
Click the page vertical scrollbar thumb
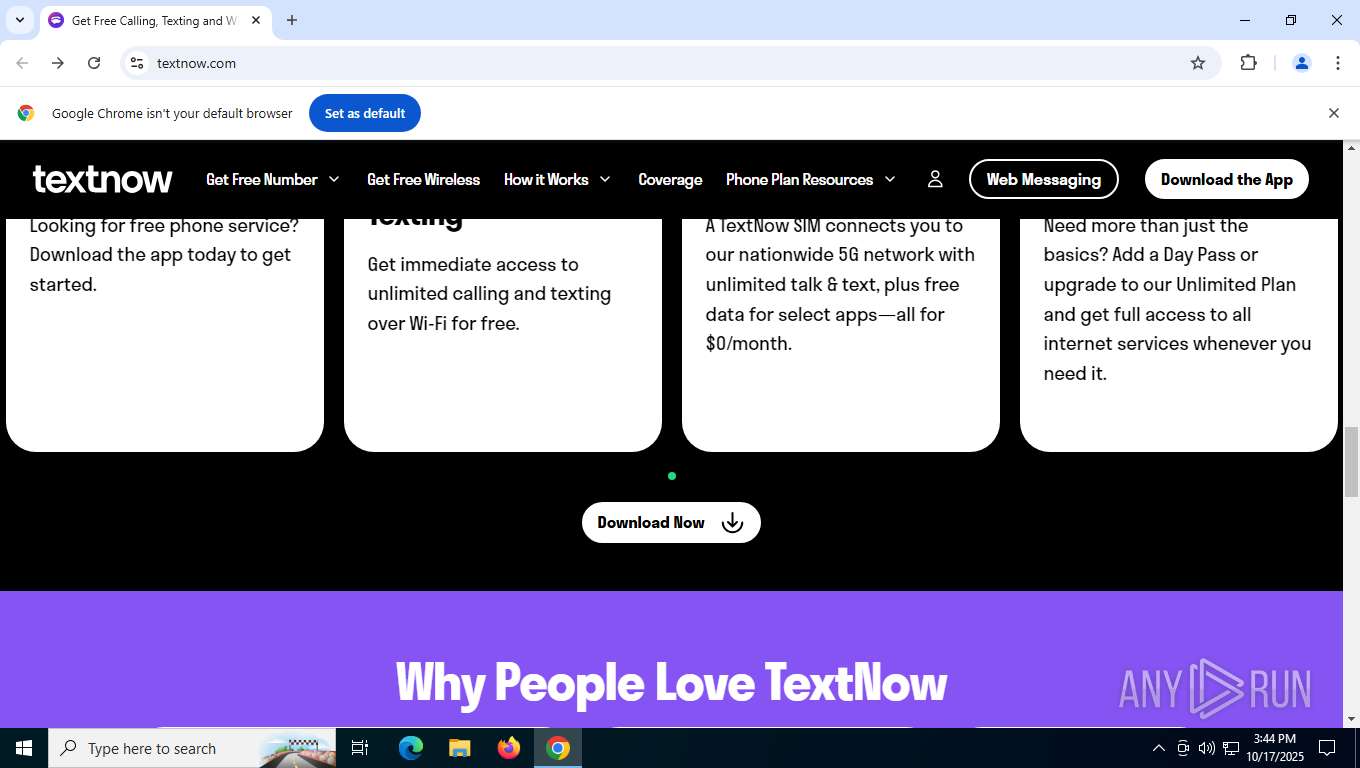click(1351, 461)
